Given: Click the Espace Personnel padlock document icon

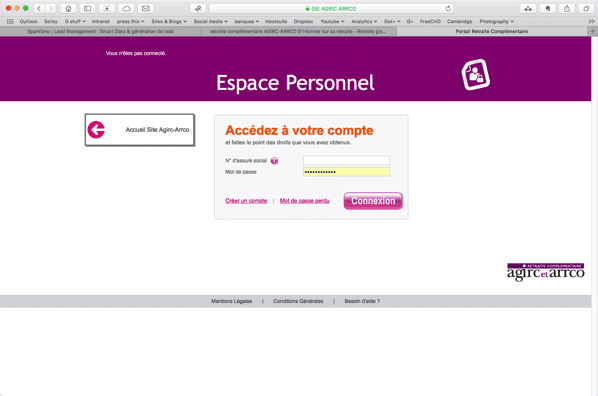Looking at the screenshot, I should coord(476,74).
